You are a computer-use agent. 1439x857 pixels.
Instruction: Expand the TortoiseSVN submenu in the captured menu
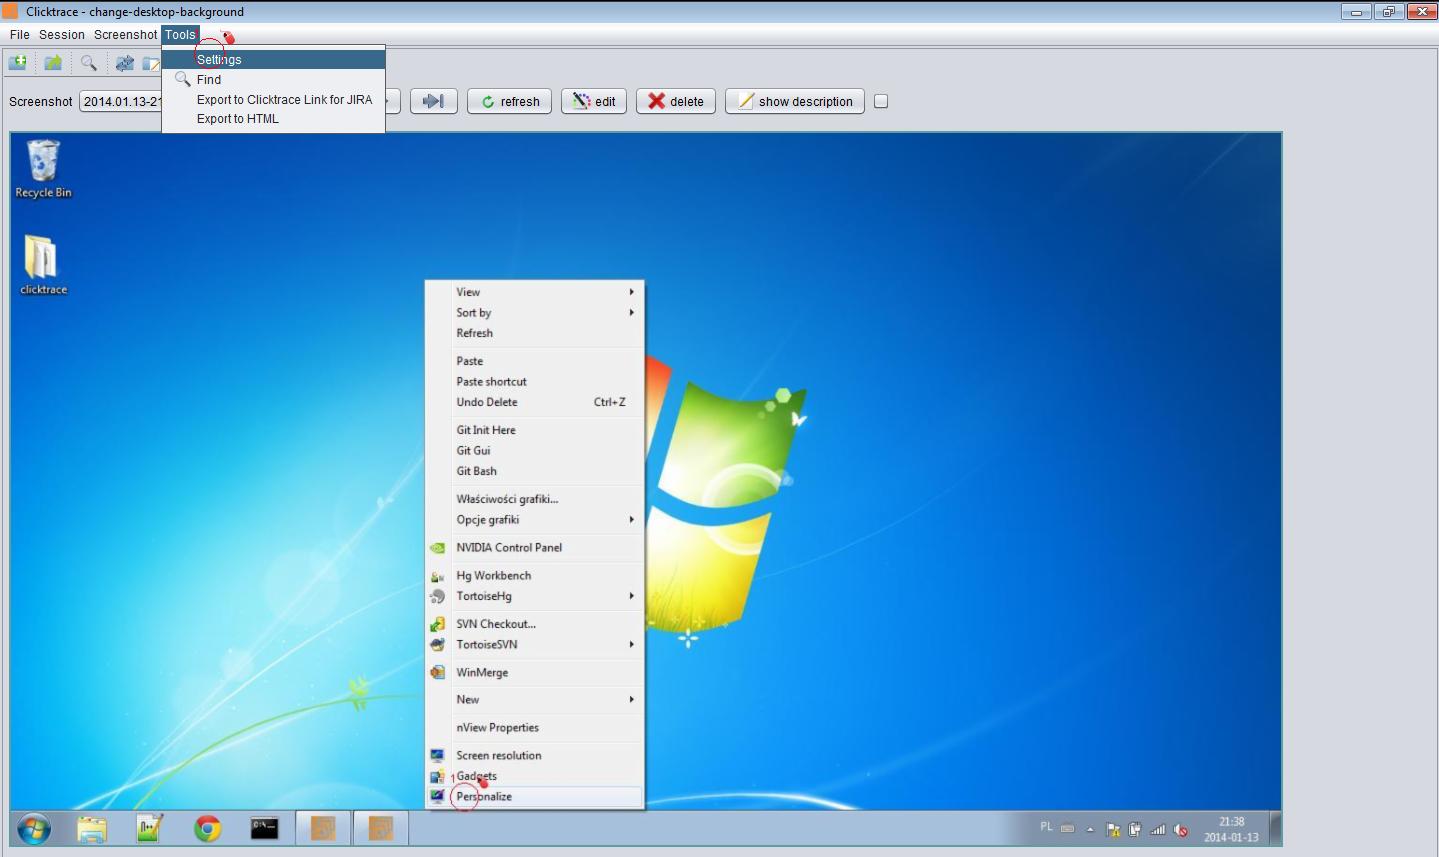click(x=534, y=644)
